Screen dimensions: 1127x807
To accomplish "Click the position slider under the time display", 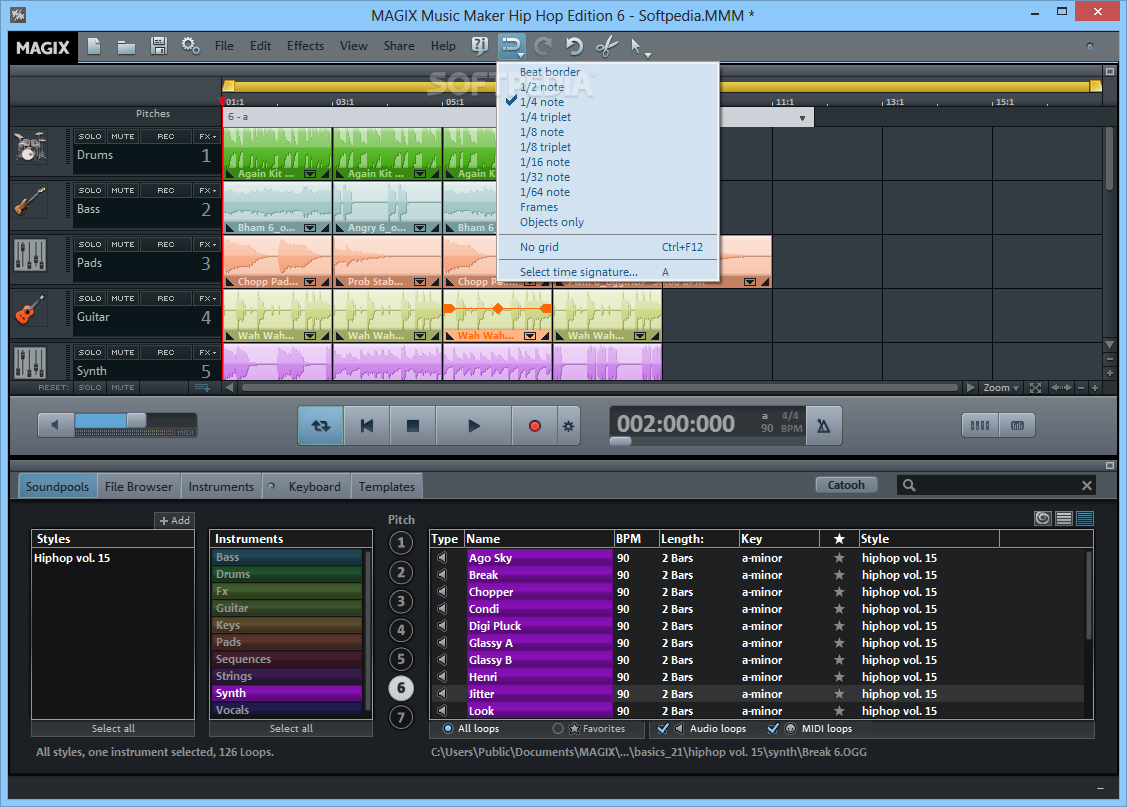I will 620,441.
